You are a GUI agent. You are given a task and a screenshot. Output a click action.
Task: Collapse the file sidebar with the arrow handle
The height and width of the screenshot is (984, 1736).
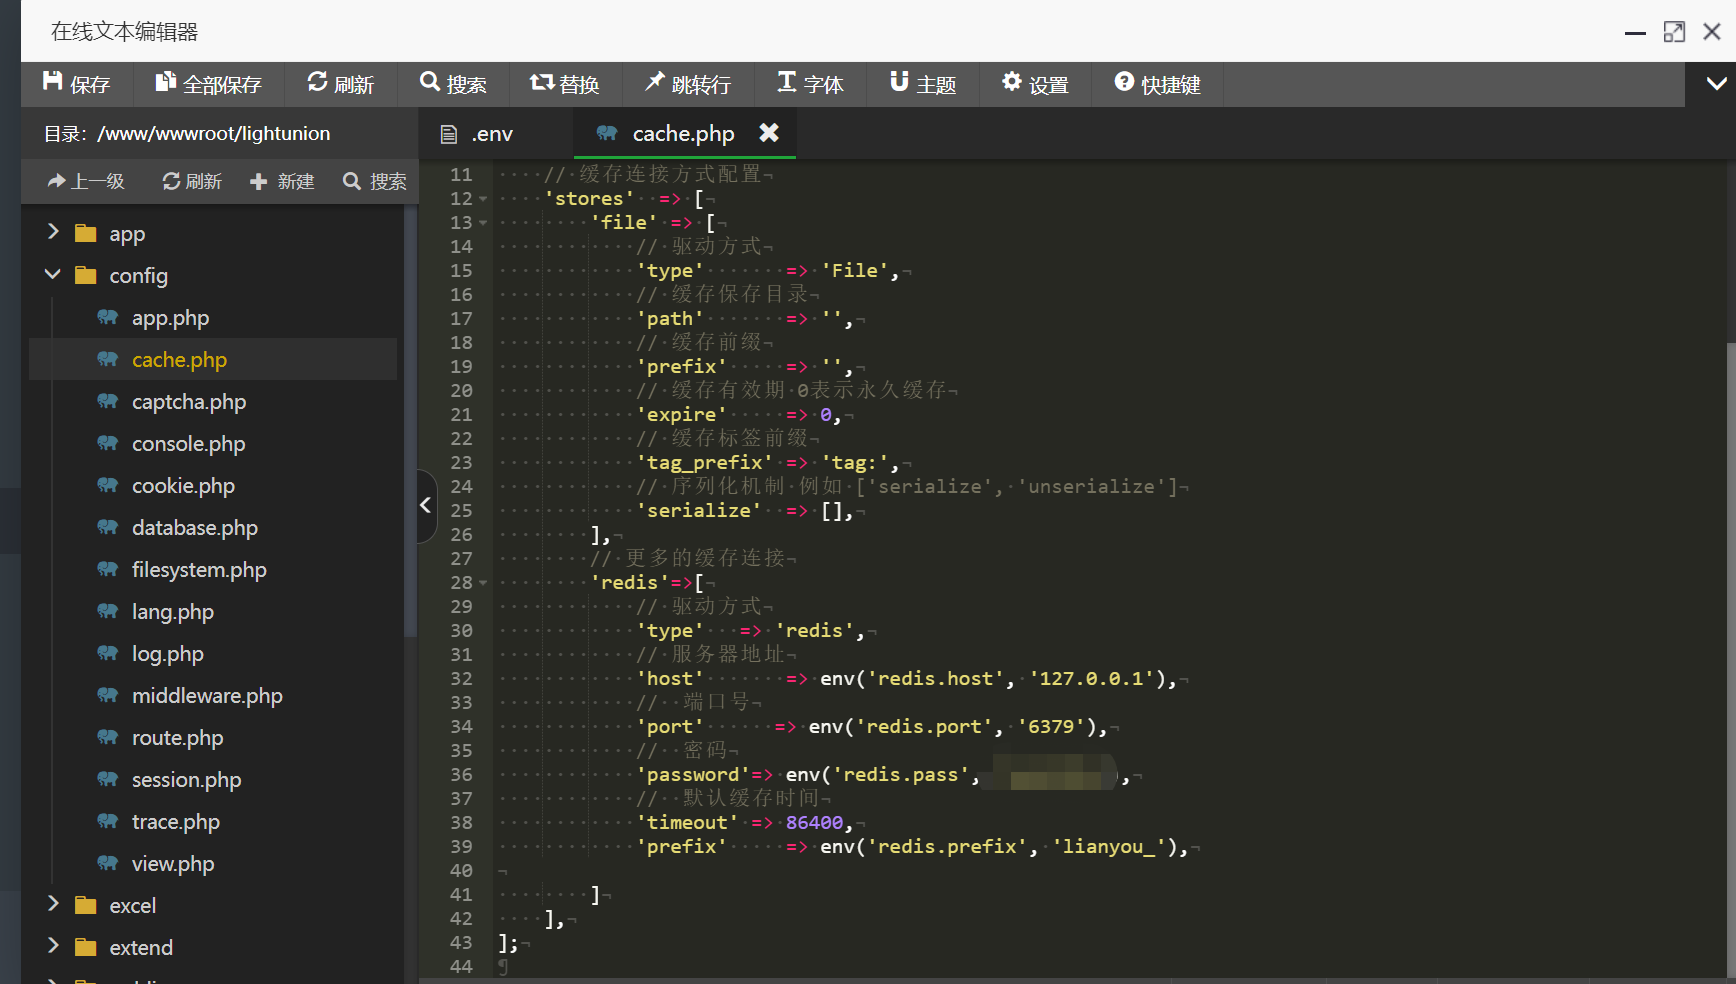(x=426, y=505)
